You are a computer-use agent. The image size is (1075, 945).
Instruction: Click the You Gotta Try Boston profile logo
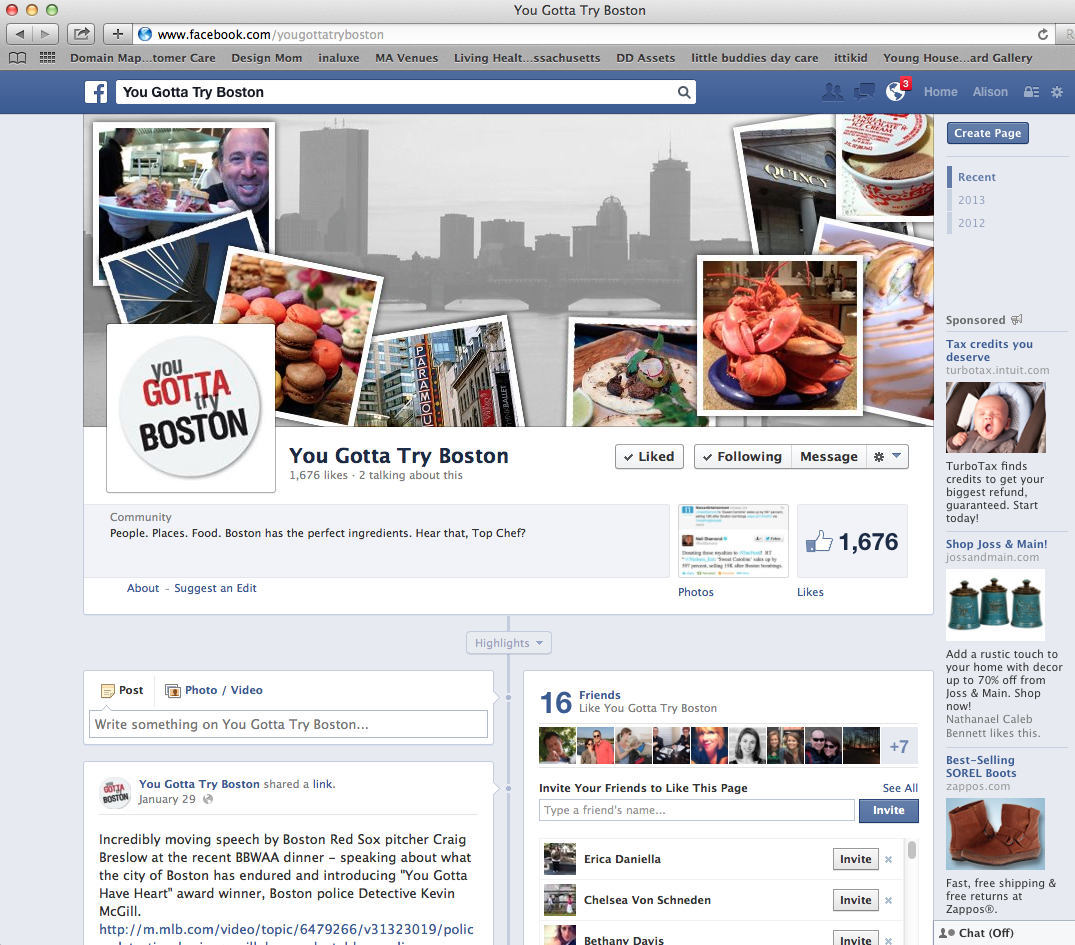191,408
